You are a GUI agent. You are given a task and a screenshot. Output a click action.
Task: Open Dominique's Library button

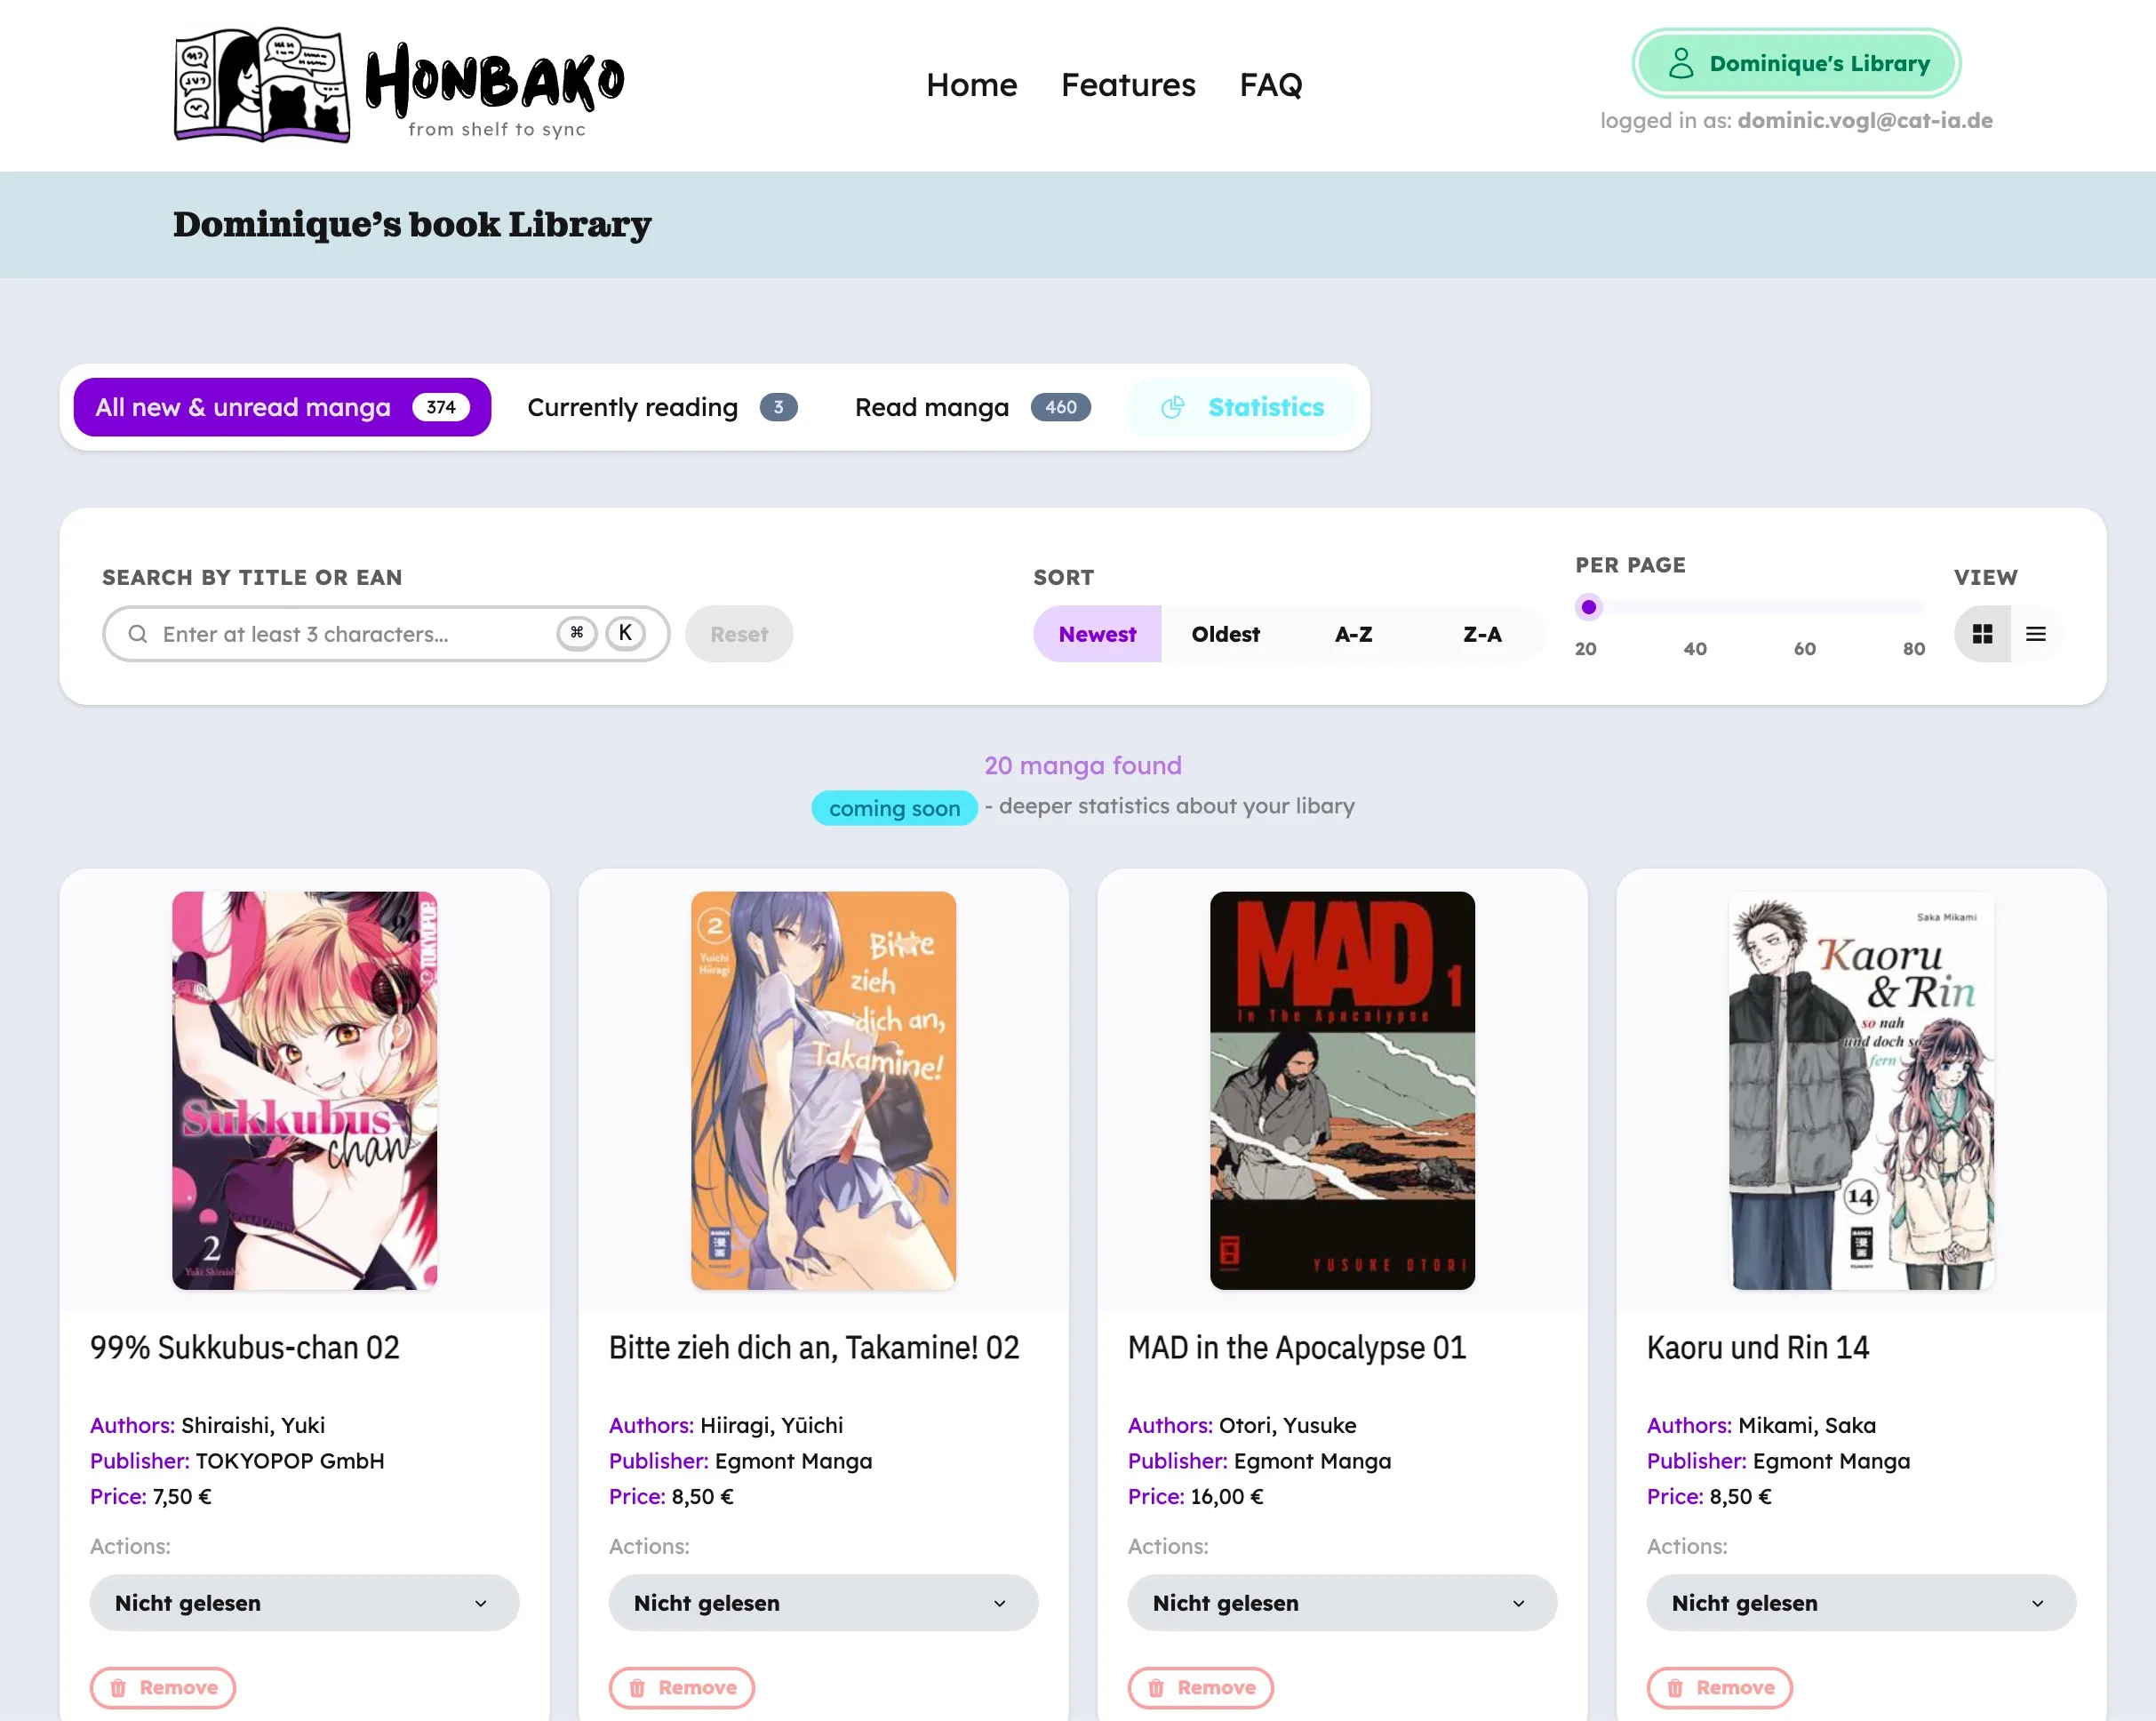1796,63
